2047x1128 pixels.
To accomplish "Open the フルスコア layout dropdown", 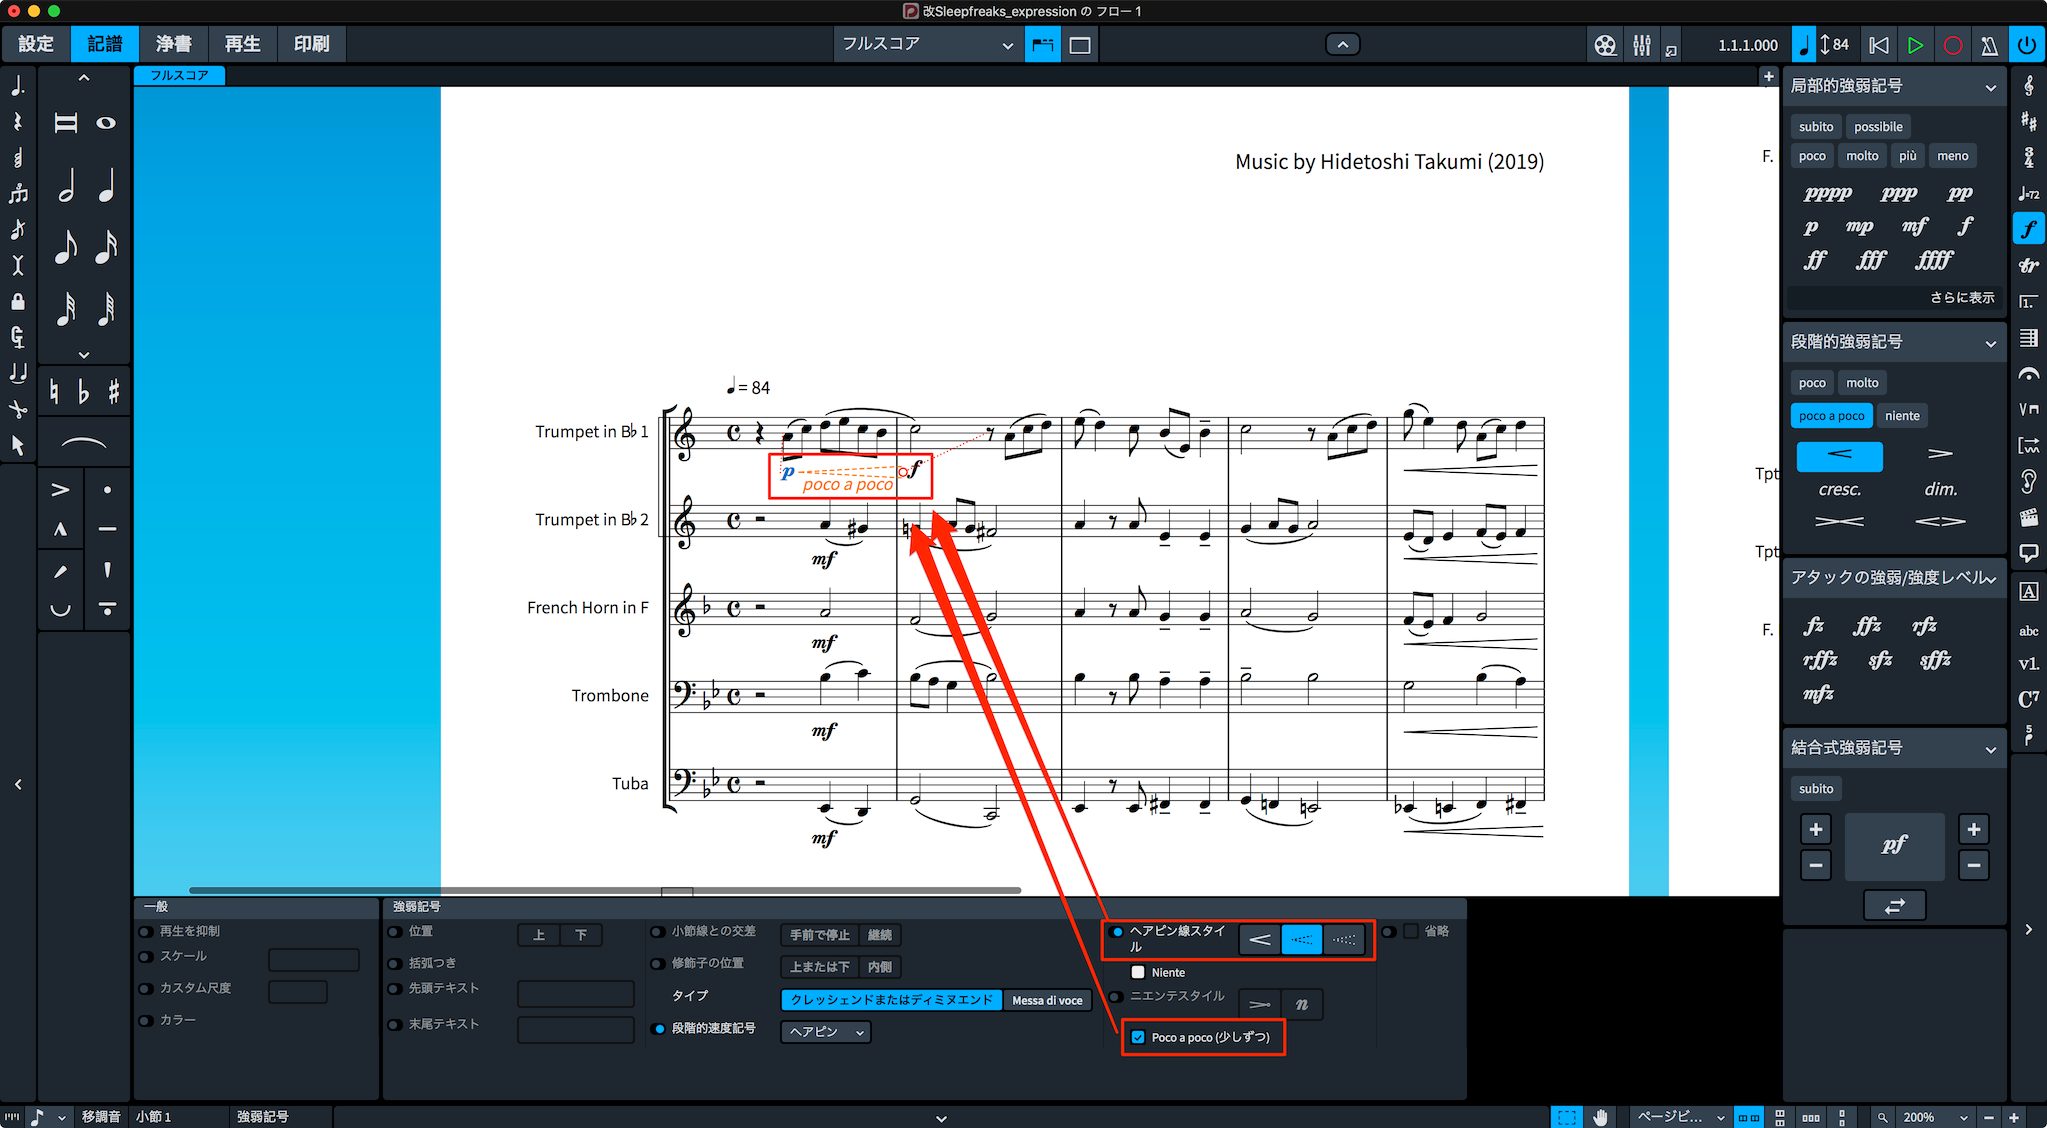I will (x=926, y=45).
